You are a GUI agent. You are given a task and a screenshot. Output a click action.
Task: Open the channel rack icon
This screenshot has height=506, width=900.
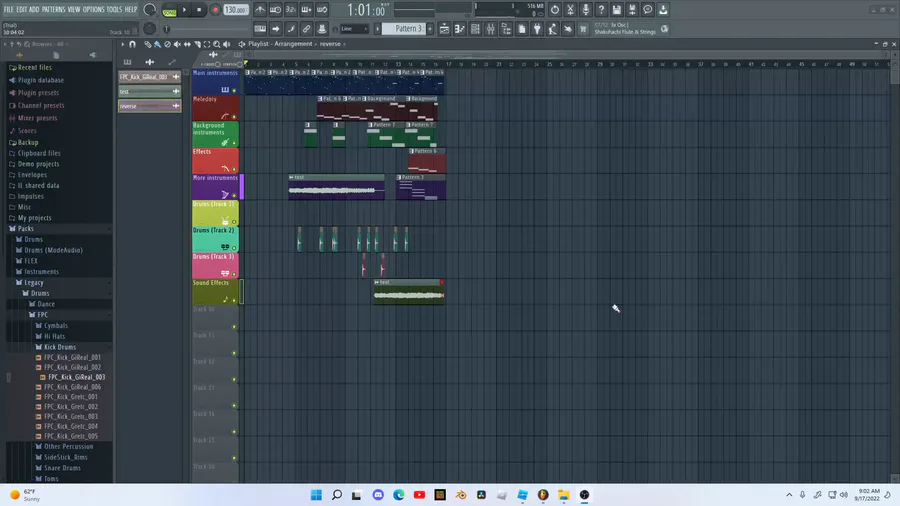(475, 29)
